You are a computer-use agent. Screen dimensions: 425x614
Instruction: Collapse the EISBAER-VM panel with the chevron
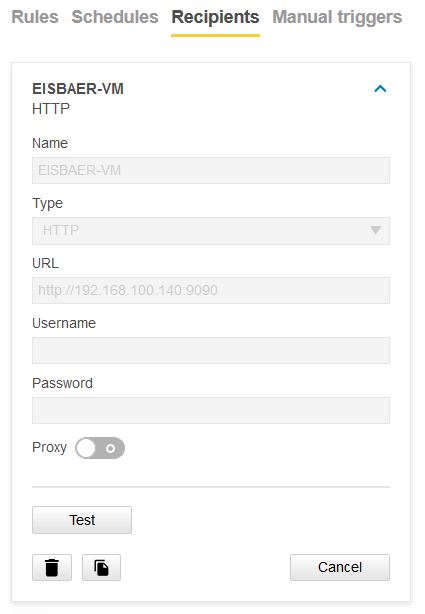380,89
